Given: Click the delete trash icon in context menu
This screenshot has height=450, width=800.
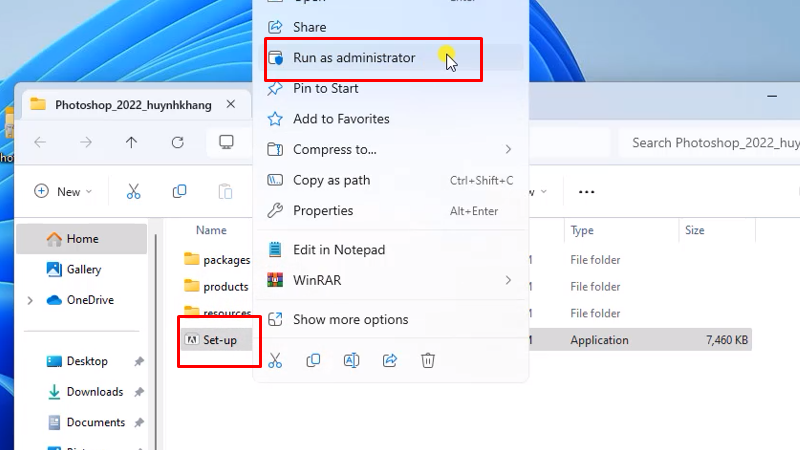Looking at the screenshot, I should [x=428, y=360].
